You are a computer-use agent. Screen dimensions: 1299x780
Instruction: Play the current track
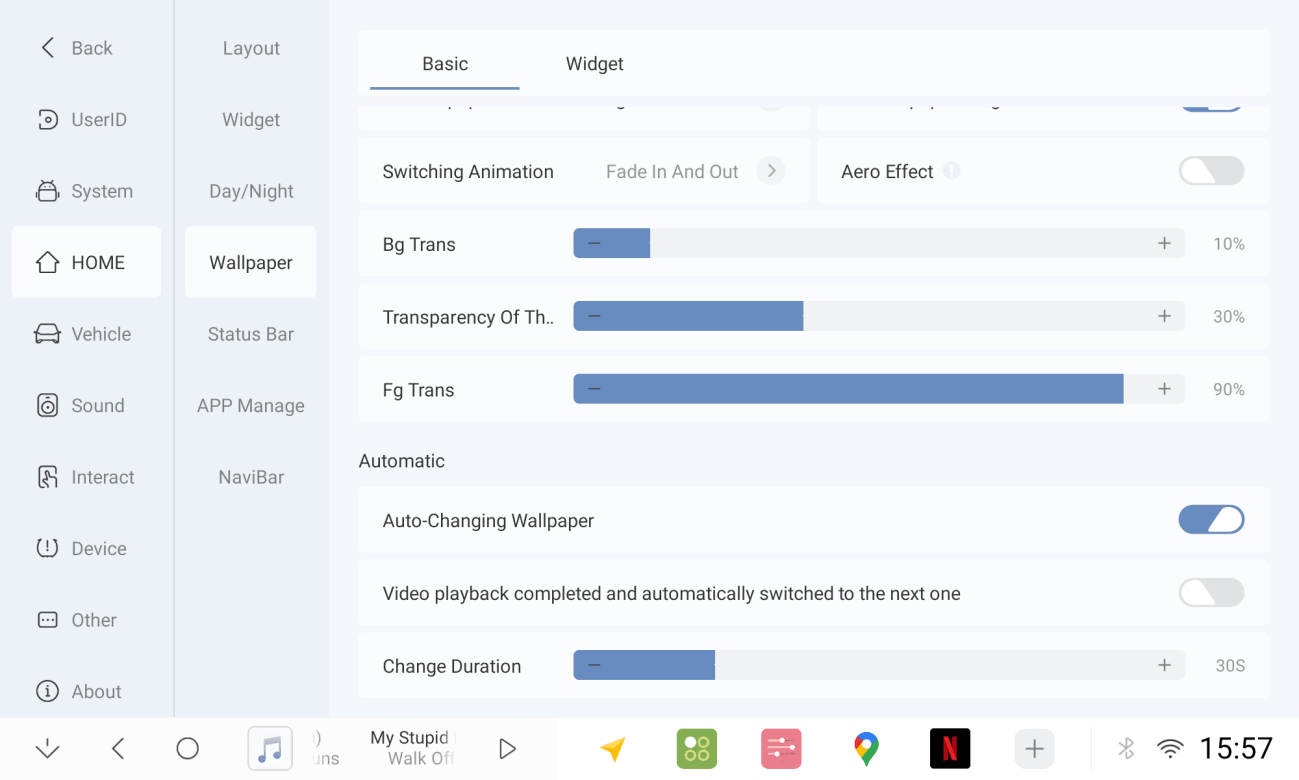tap(507, 748)
